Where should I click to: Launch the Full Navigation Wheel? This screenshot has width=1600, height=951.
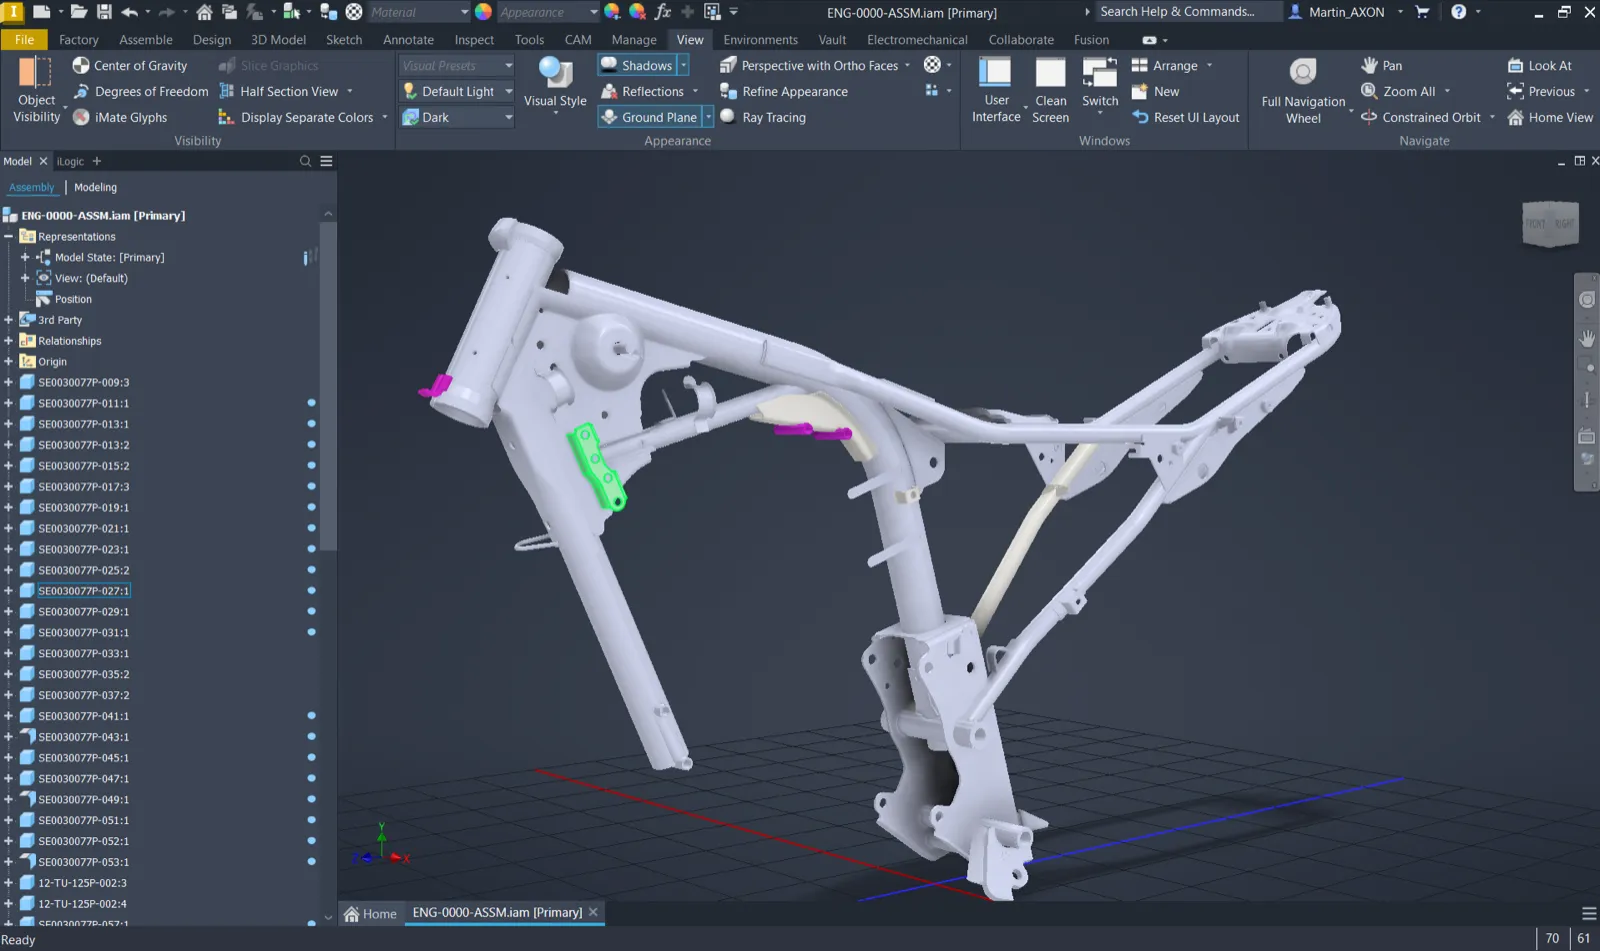[x=1303, y=90]
